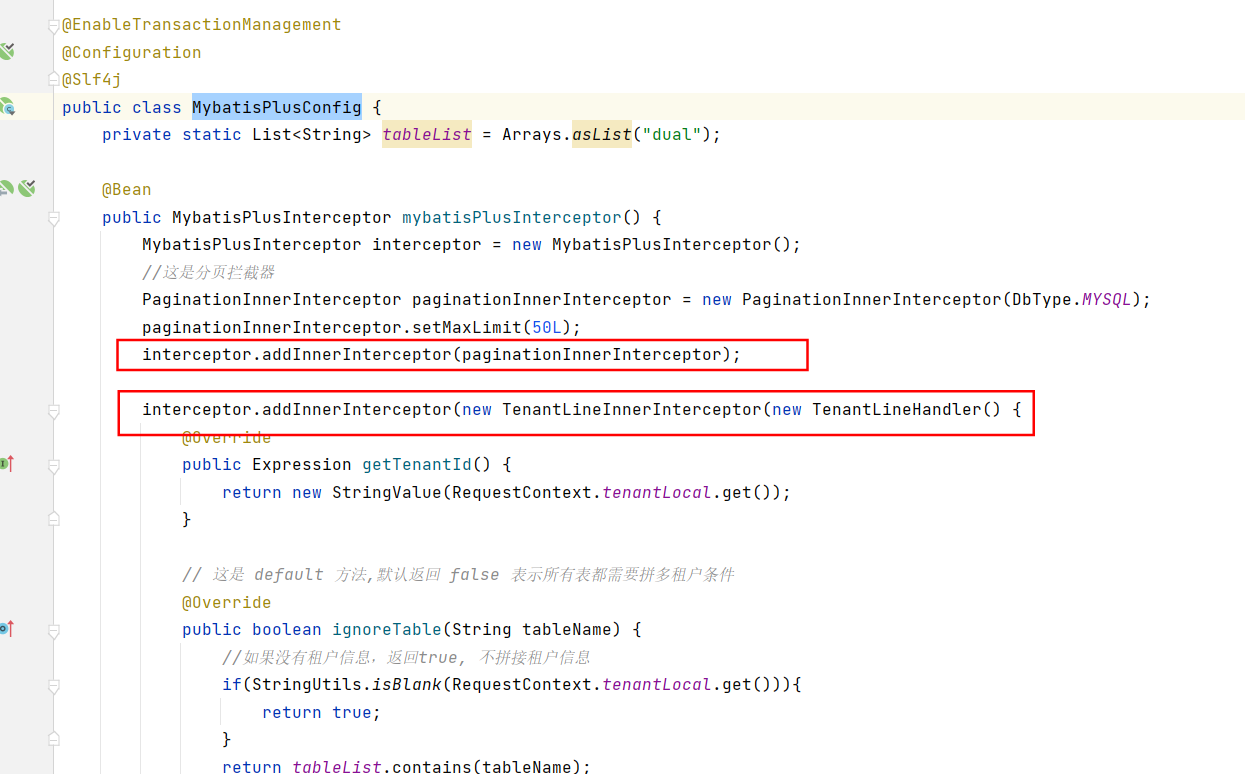Click the tableList field declaration
The height and width of the screenshot is (774, 1245).
click(426, 134)
